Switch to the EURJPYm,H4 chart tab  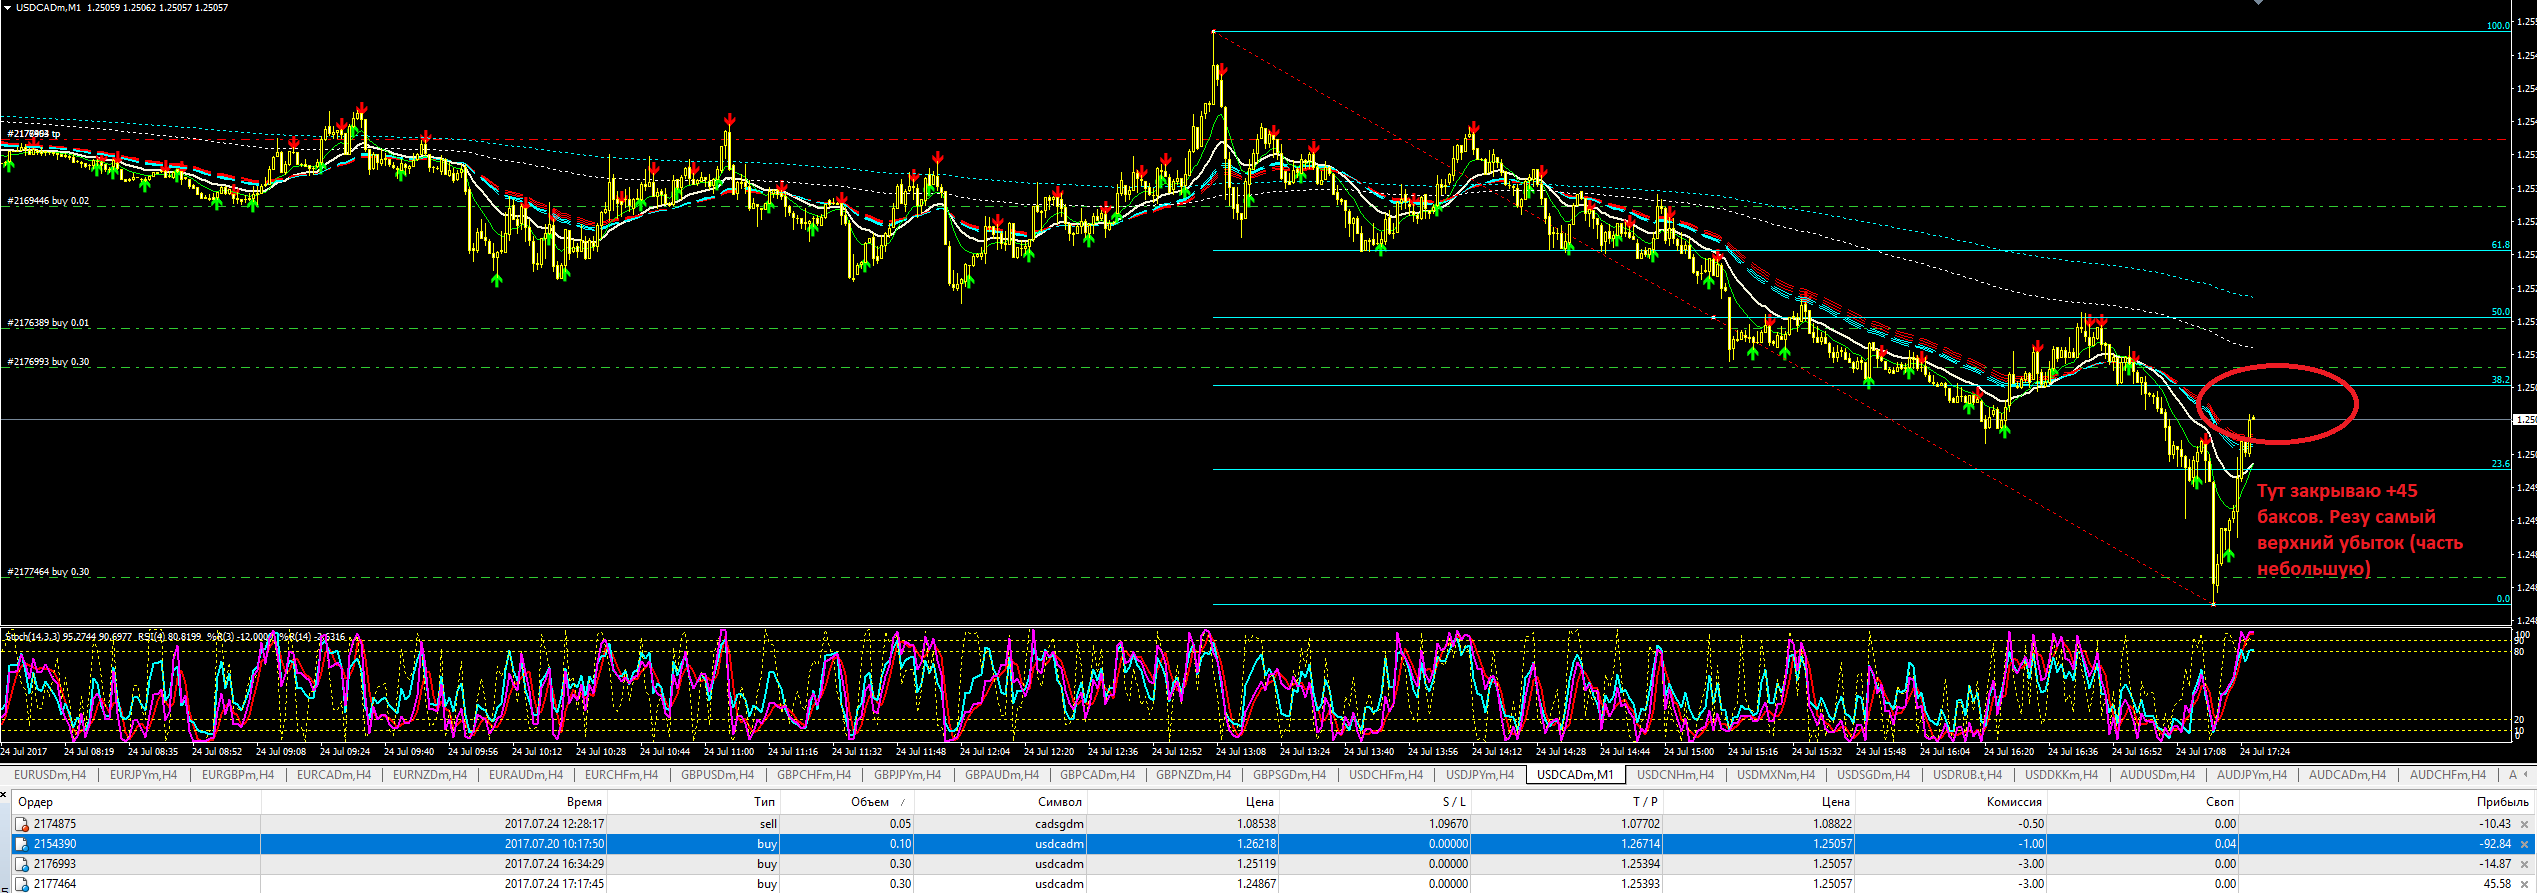(x=143, y=775)
